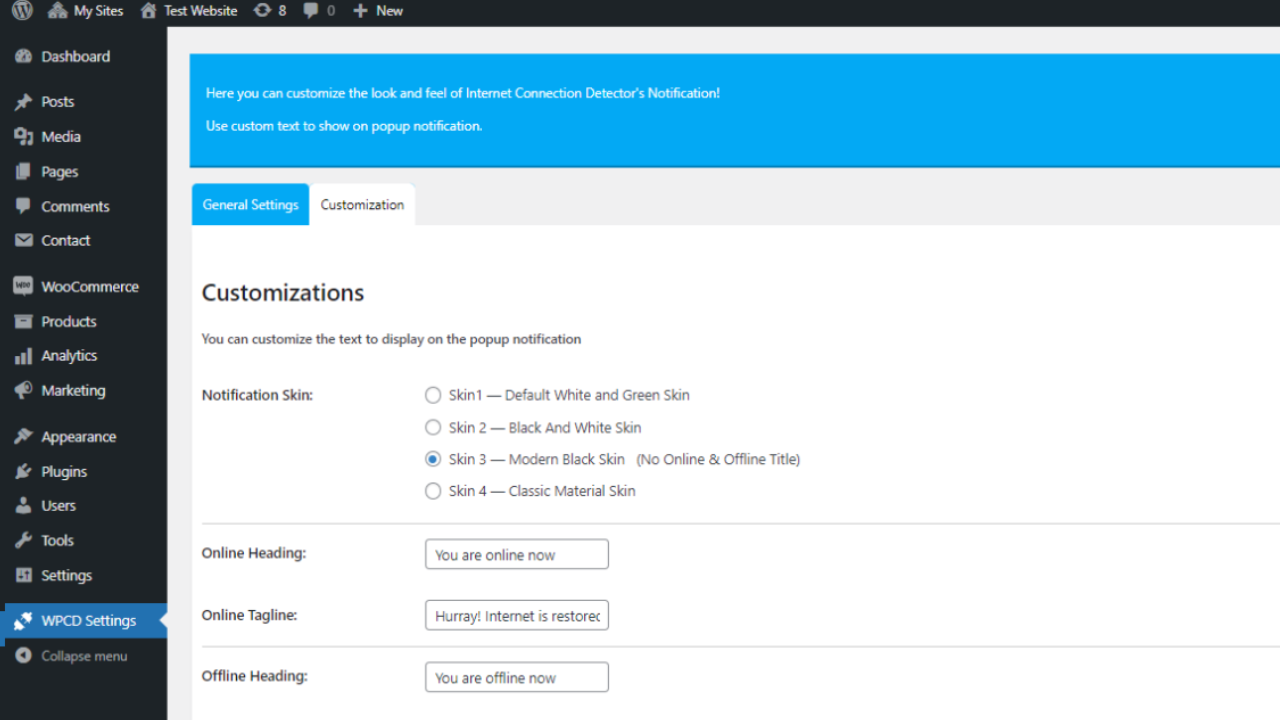Switch to the General Settings tab
The image size is (1280, 720).
coord(250,204)
